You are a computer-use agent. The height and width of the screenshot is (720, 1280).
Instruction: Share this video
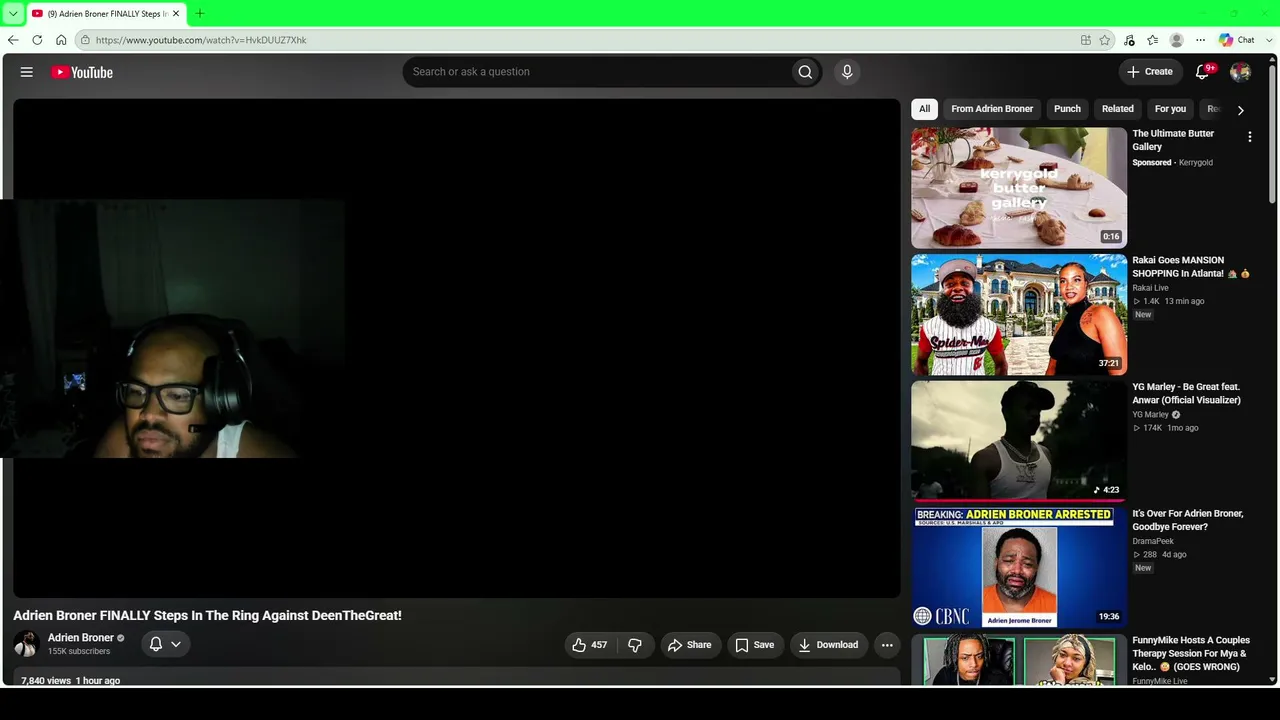click(690, 645)
